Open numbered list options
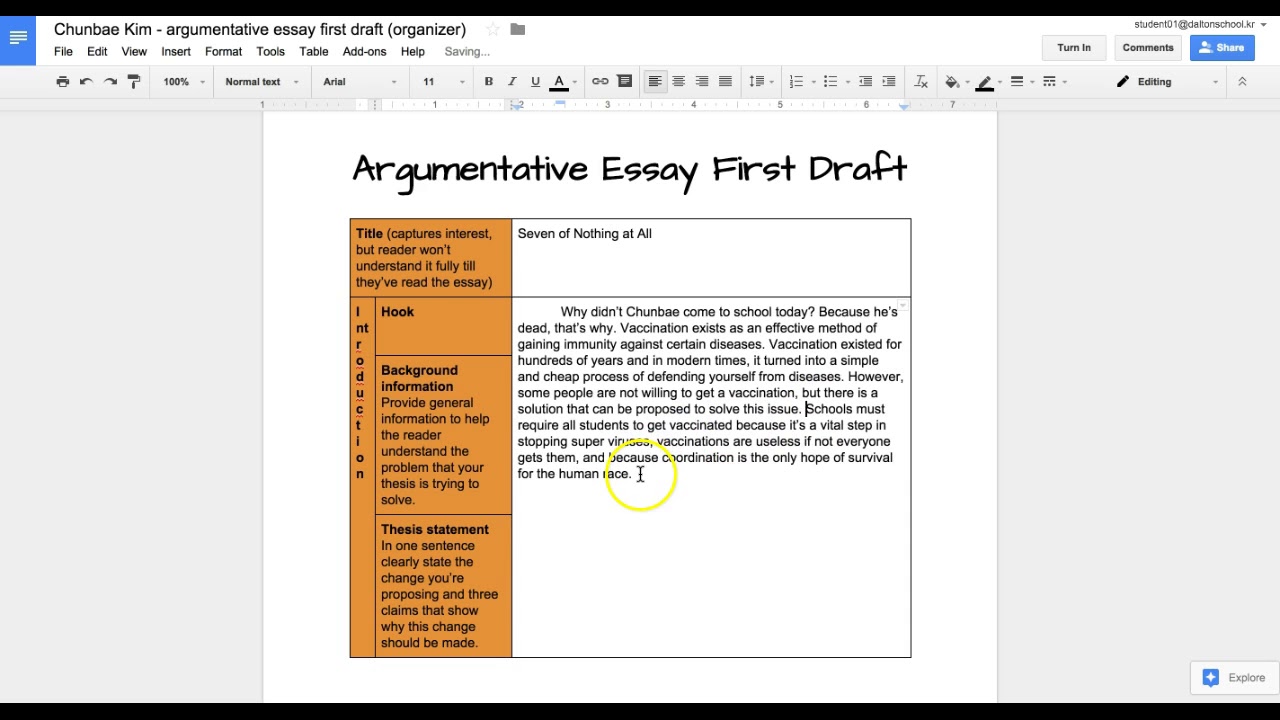Screen dimensions: 1280x720 [800, 82]
